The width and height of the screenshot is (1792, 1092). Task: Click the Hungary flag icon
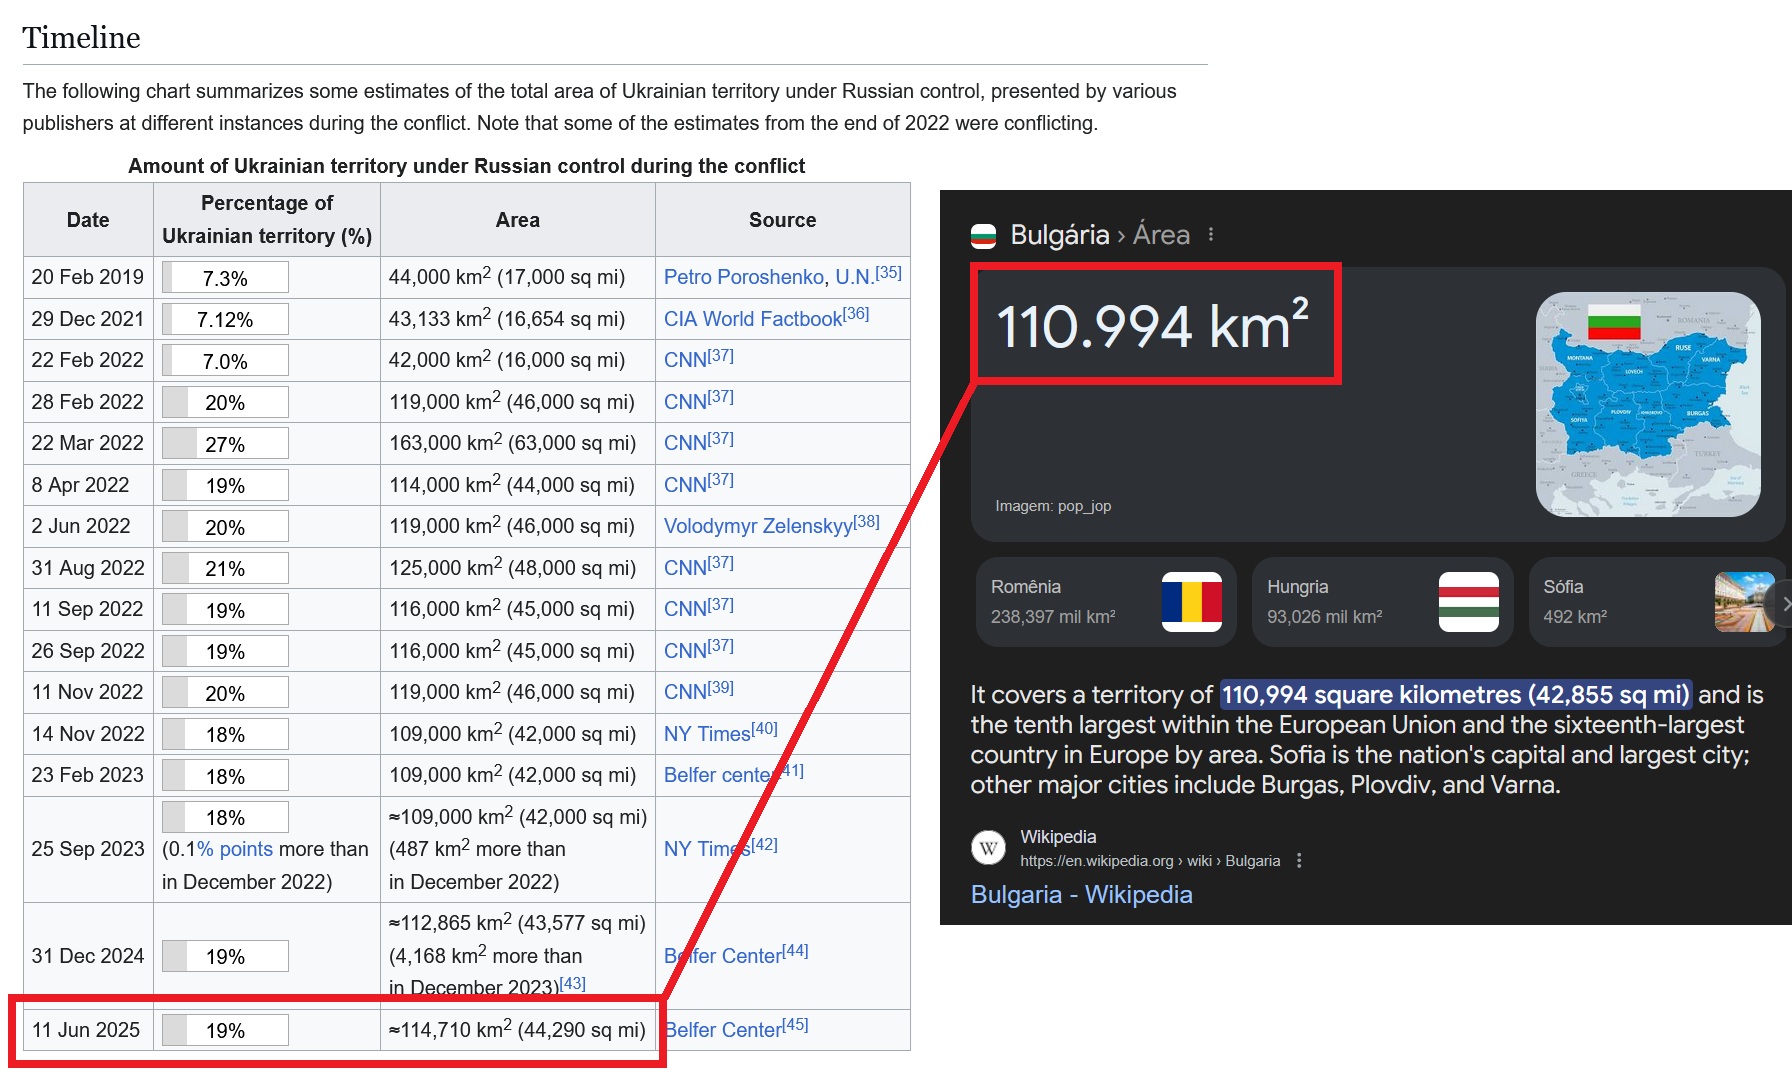coord(1468,602)
